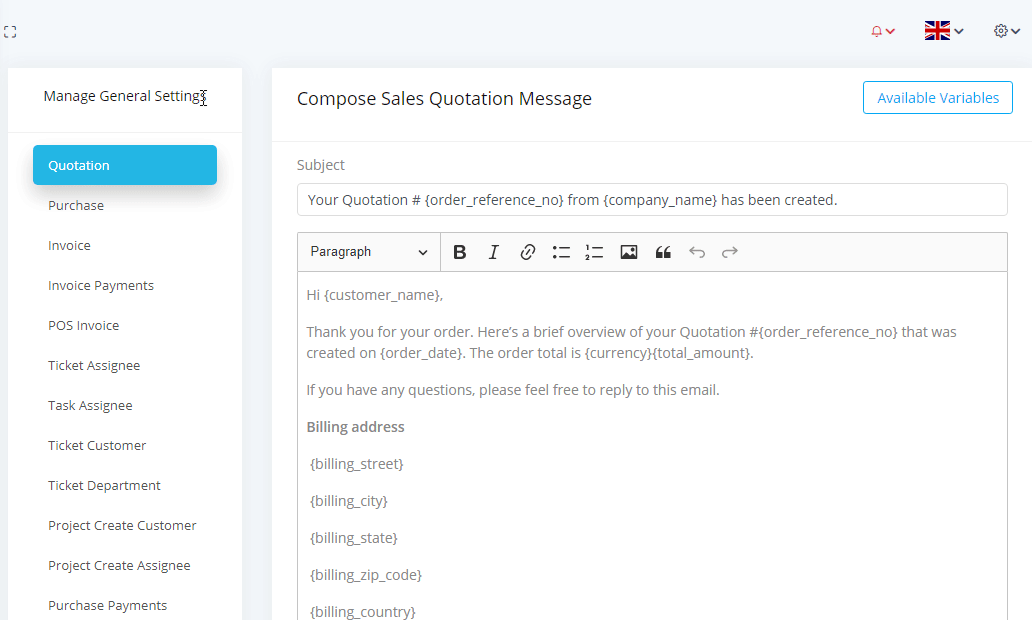Open the notifications bell dropdown
1032x620 pixels.
(882, 31)
